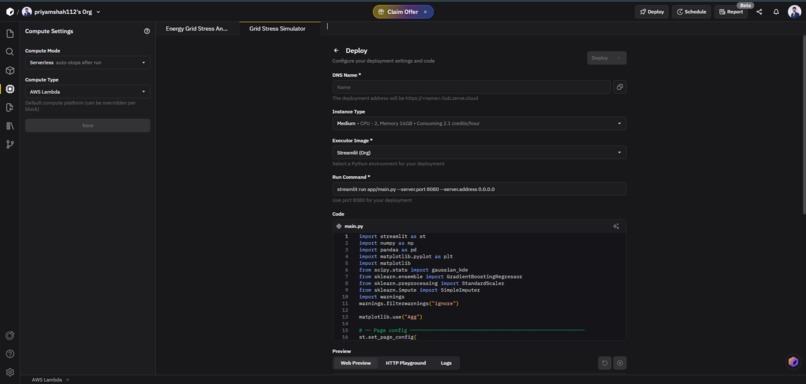Copy the DNS name with the copy icon
Viewport: 806px width, 384px height.
[x=619, y=87]
